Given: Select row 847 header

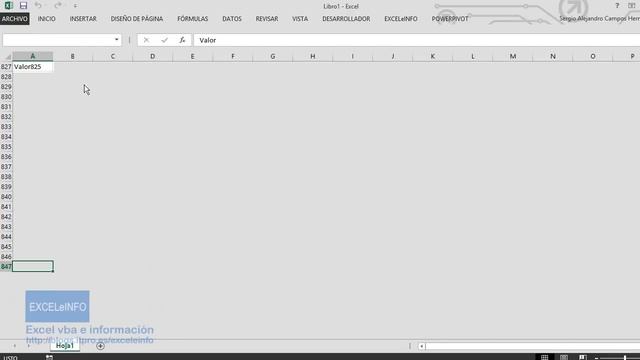Looking at the screenshot, I should pos(6,267).
